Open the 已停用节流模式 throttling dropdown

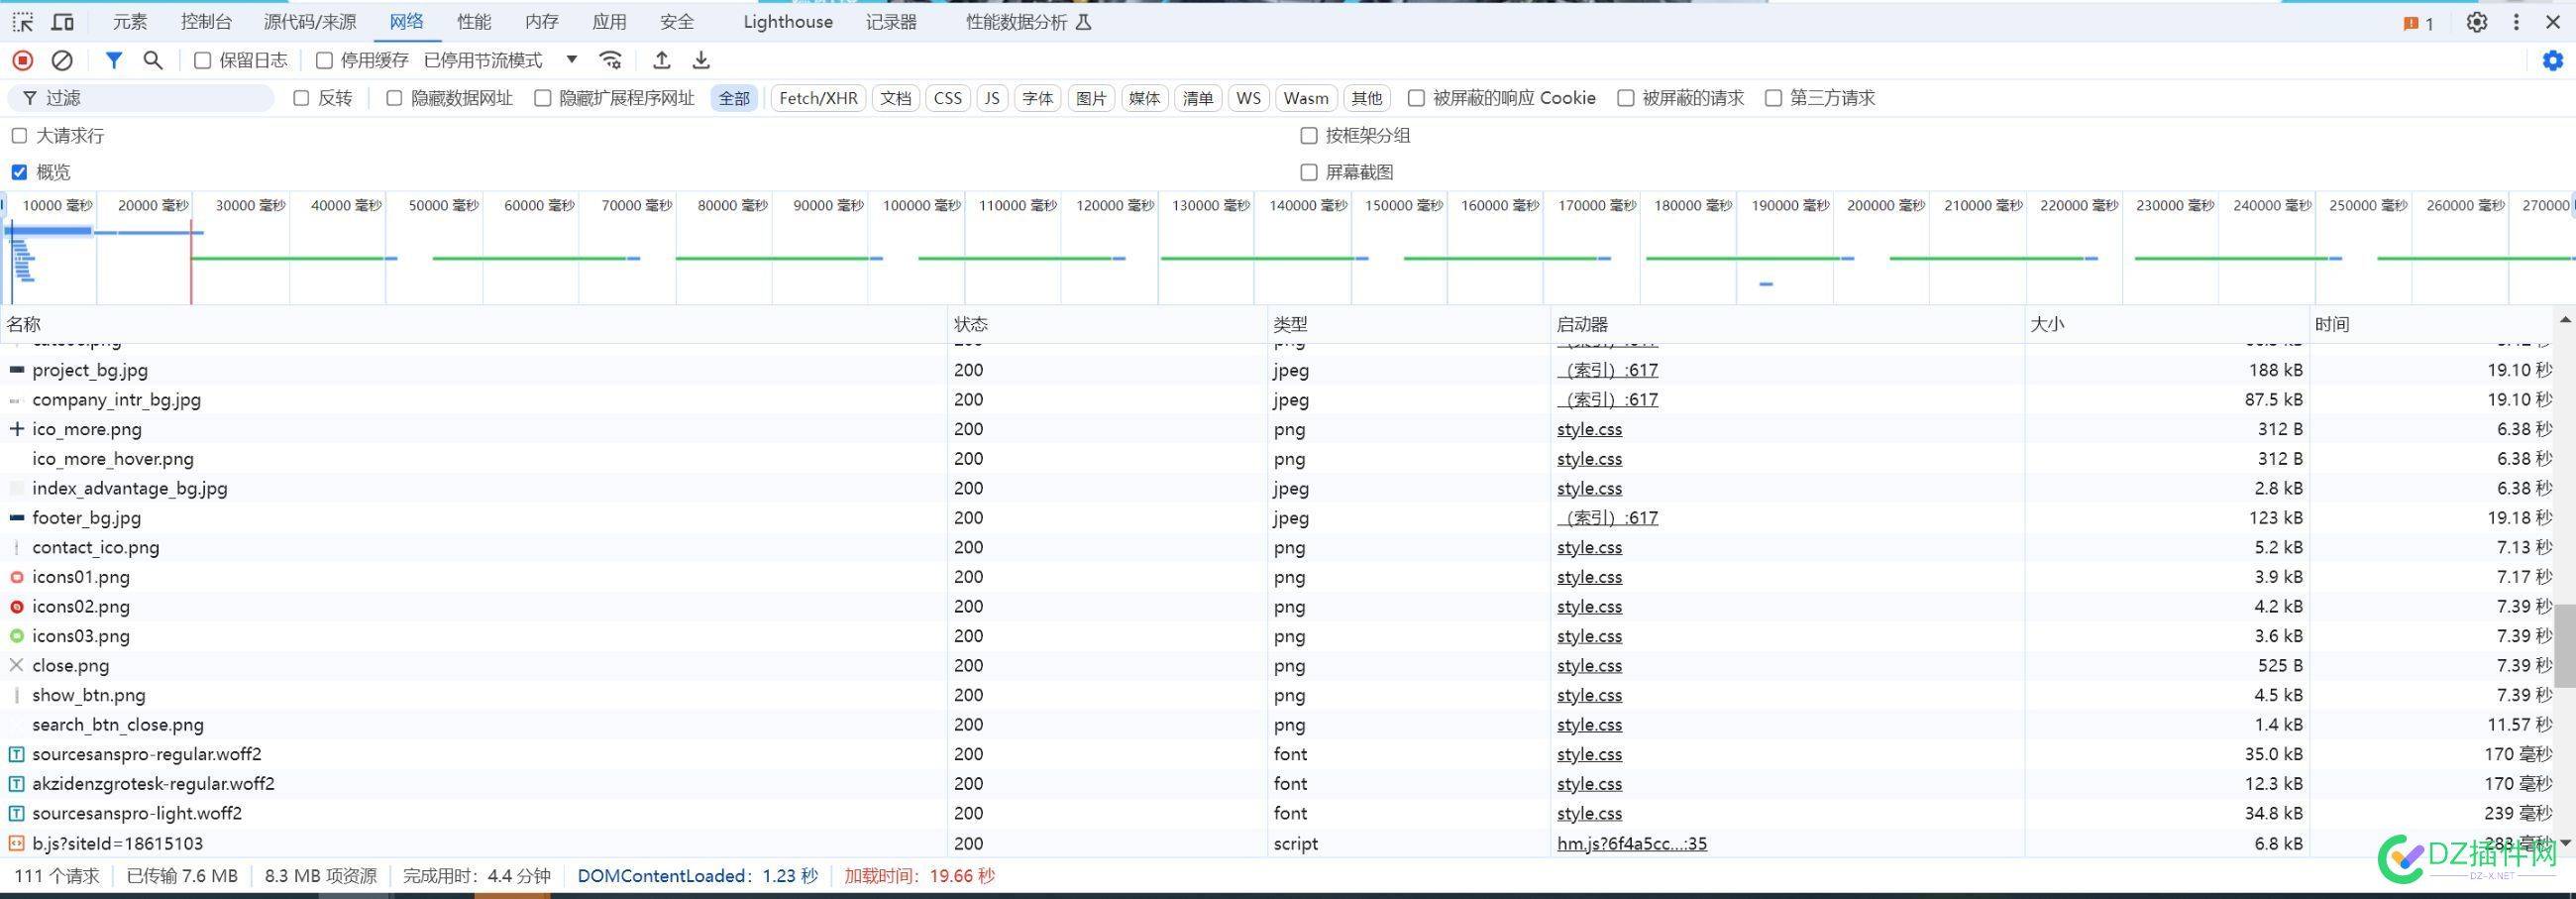501,61
